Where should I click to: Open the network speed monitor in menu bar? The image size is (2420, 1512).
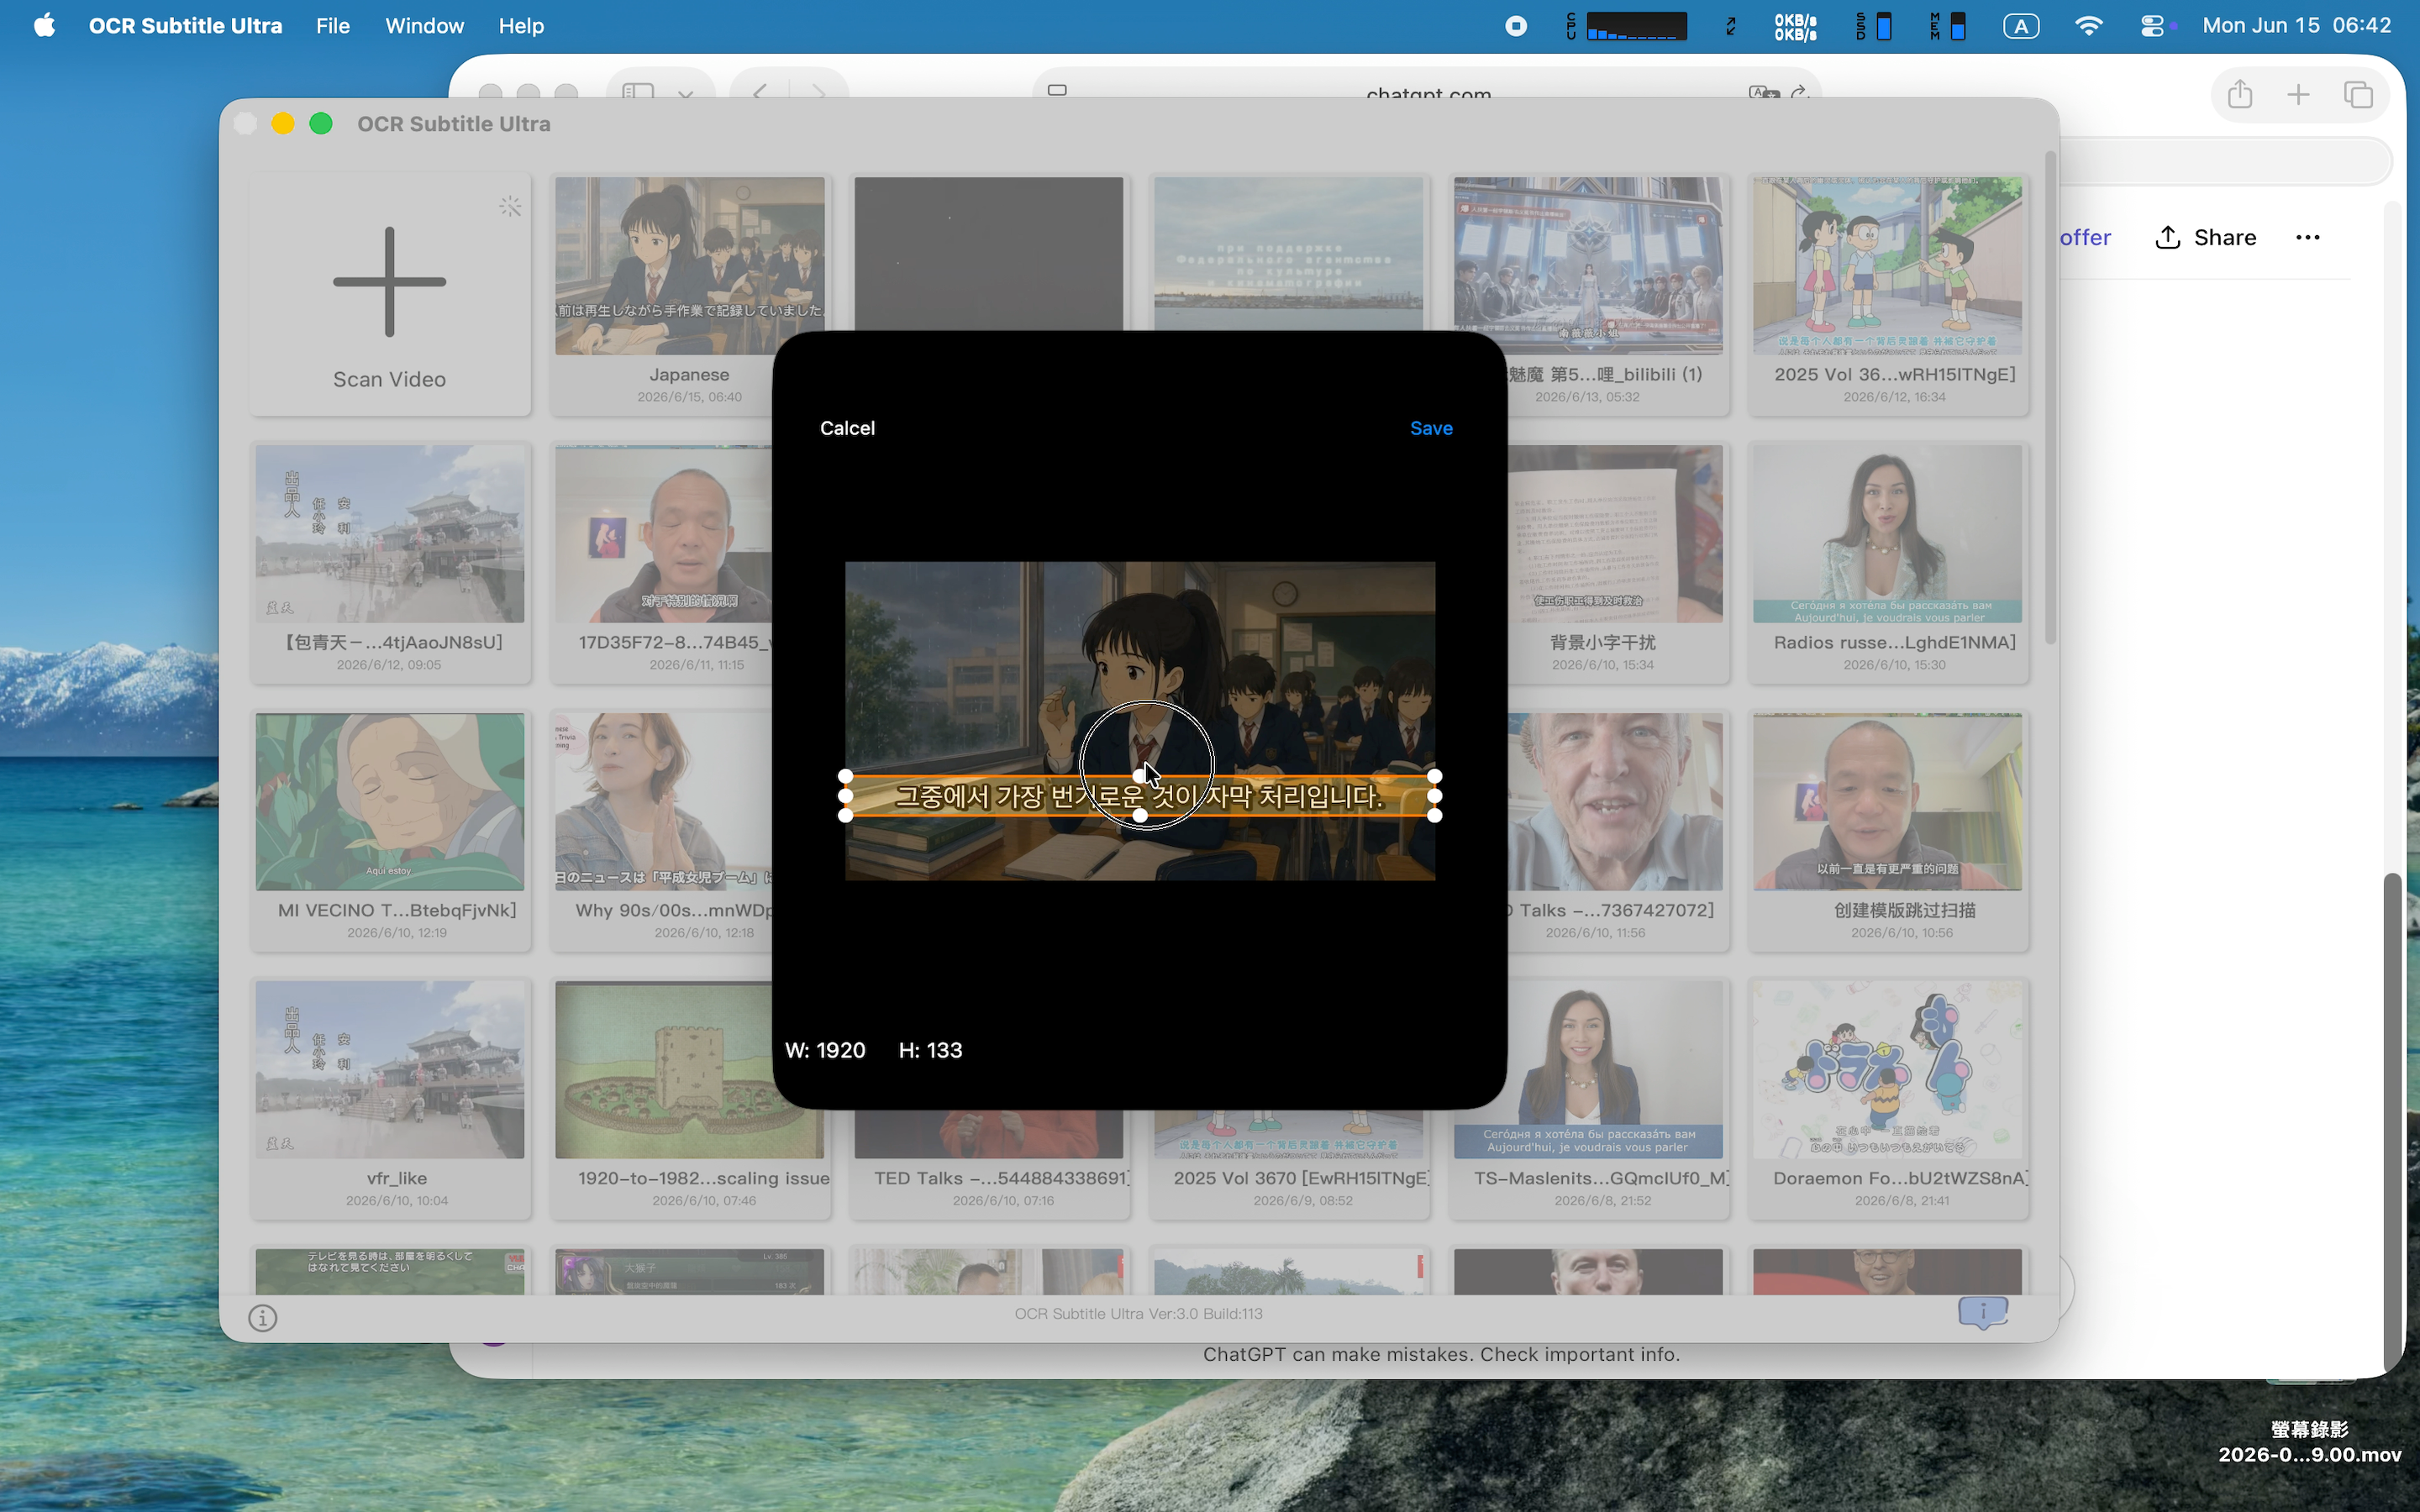point(1795,26)
